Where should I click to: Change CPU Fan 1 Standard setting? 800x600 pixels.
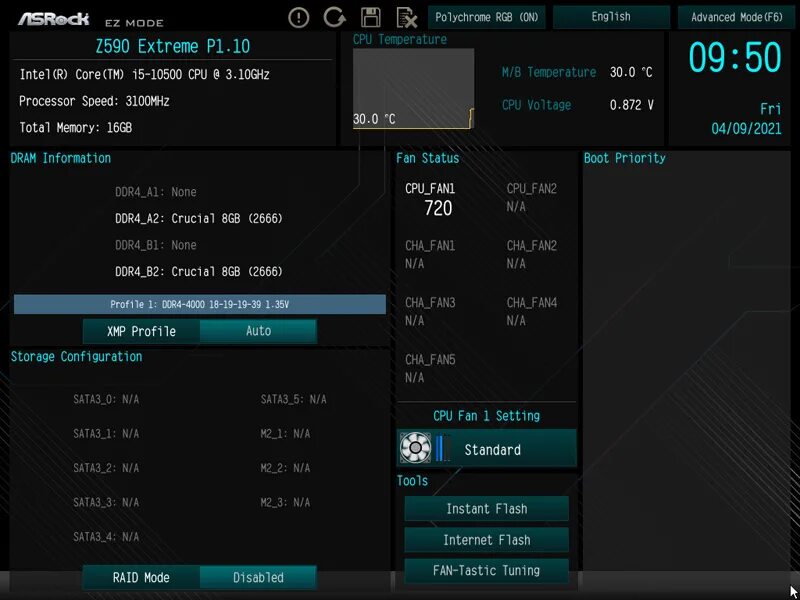[487, 448]
